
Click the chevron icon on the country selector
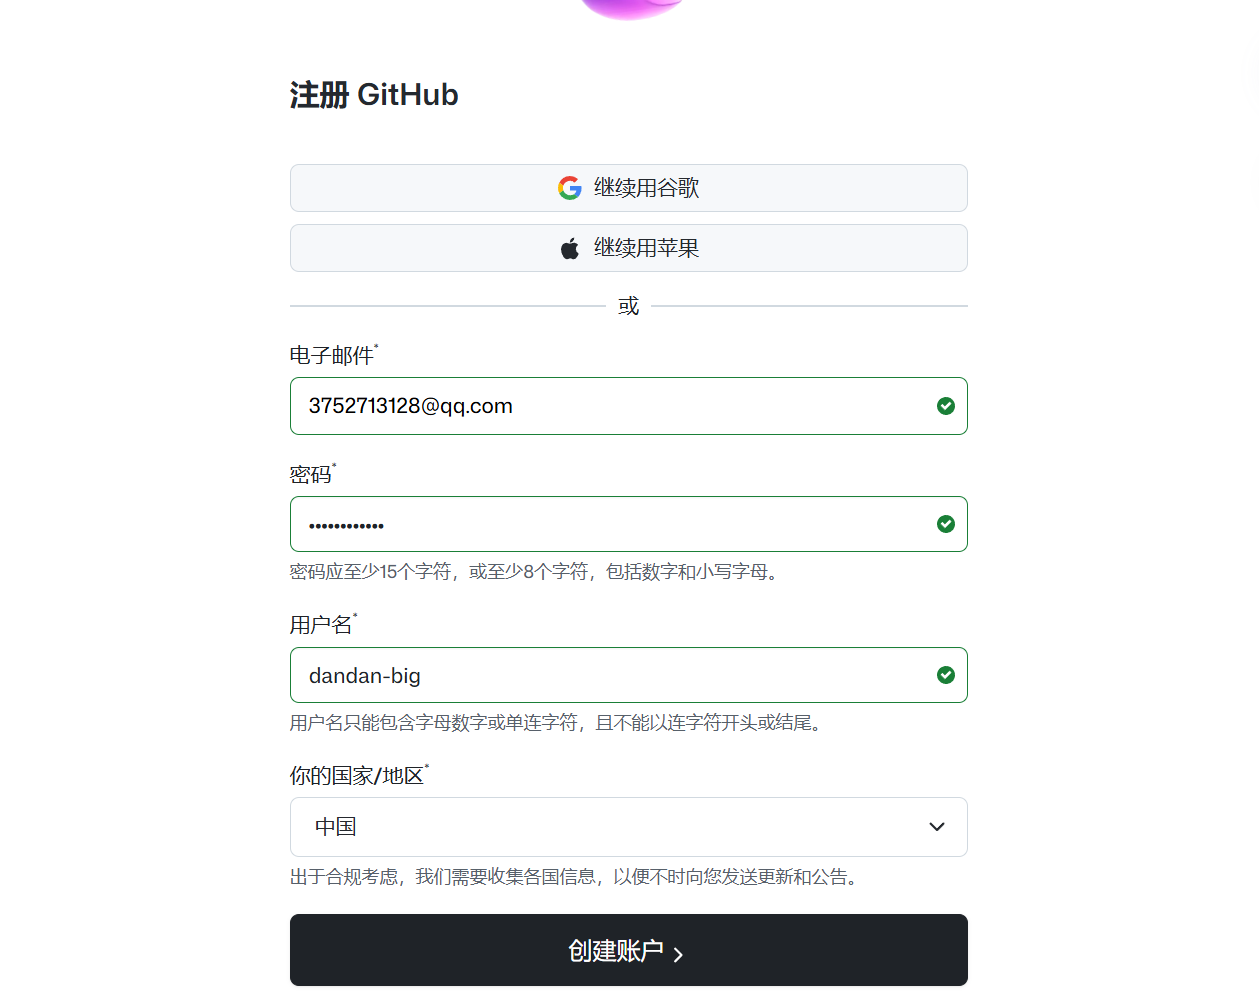[x=937, y=827]
